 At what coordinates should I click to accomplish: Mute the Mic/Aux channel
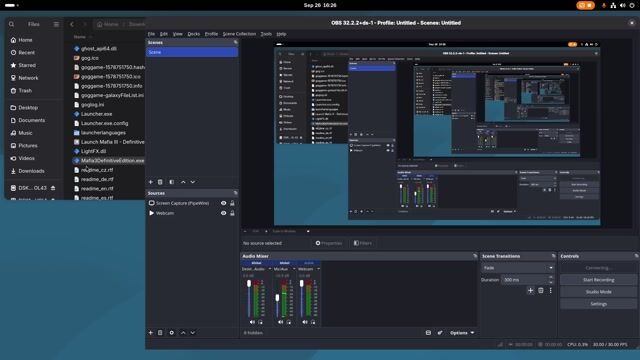(280, 322)
